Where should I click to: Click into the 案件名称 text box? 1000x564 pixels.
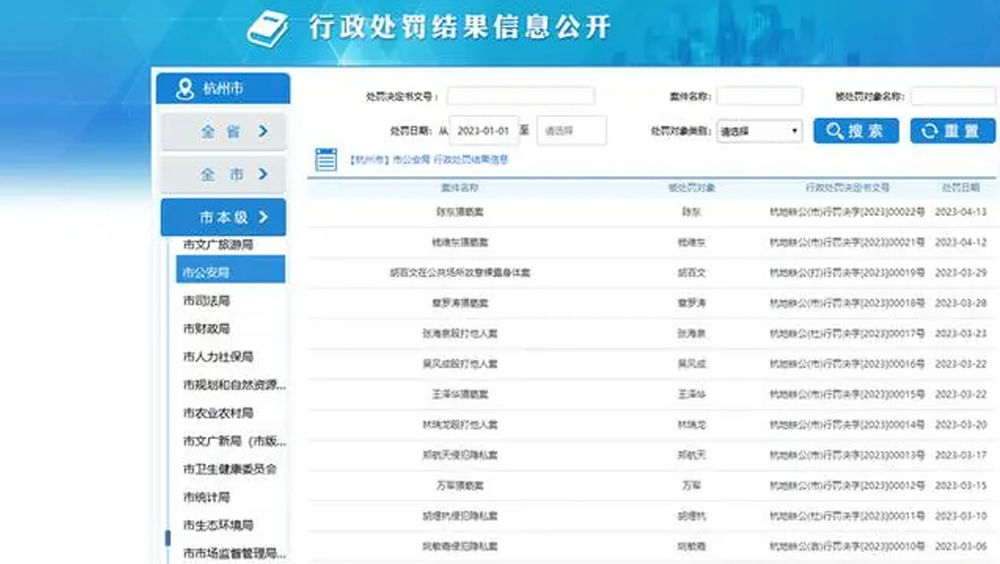point(759,96)
